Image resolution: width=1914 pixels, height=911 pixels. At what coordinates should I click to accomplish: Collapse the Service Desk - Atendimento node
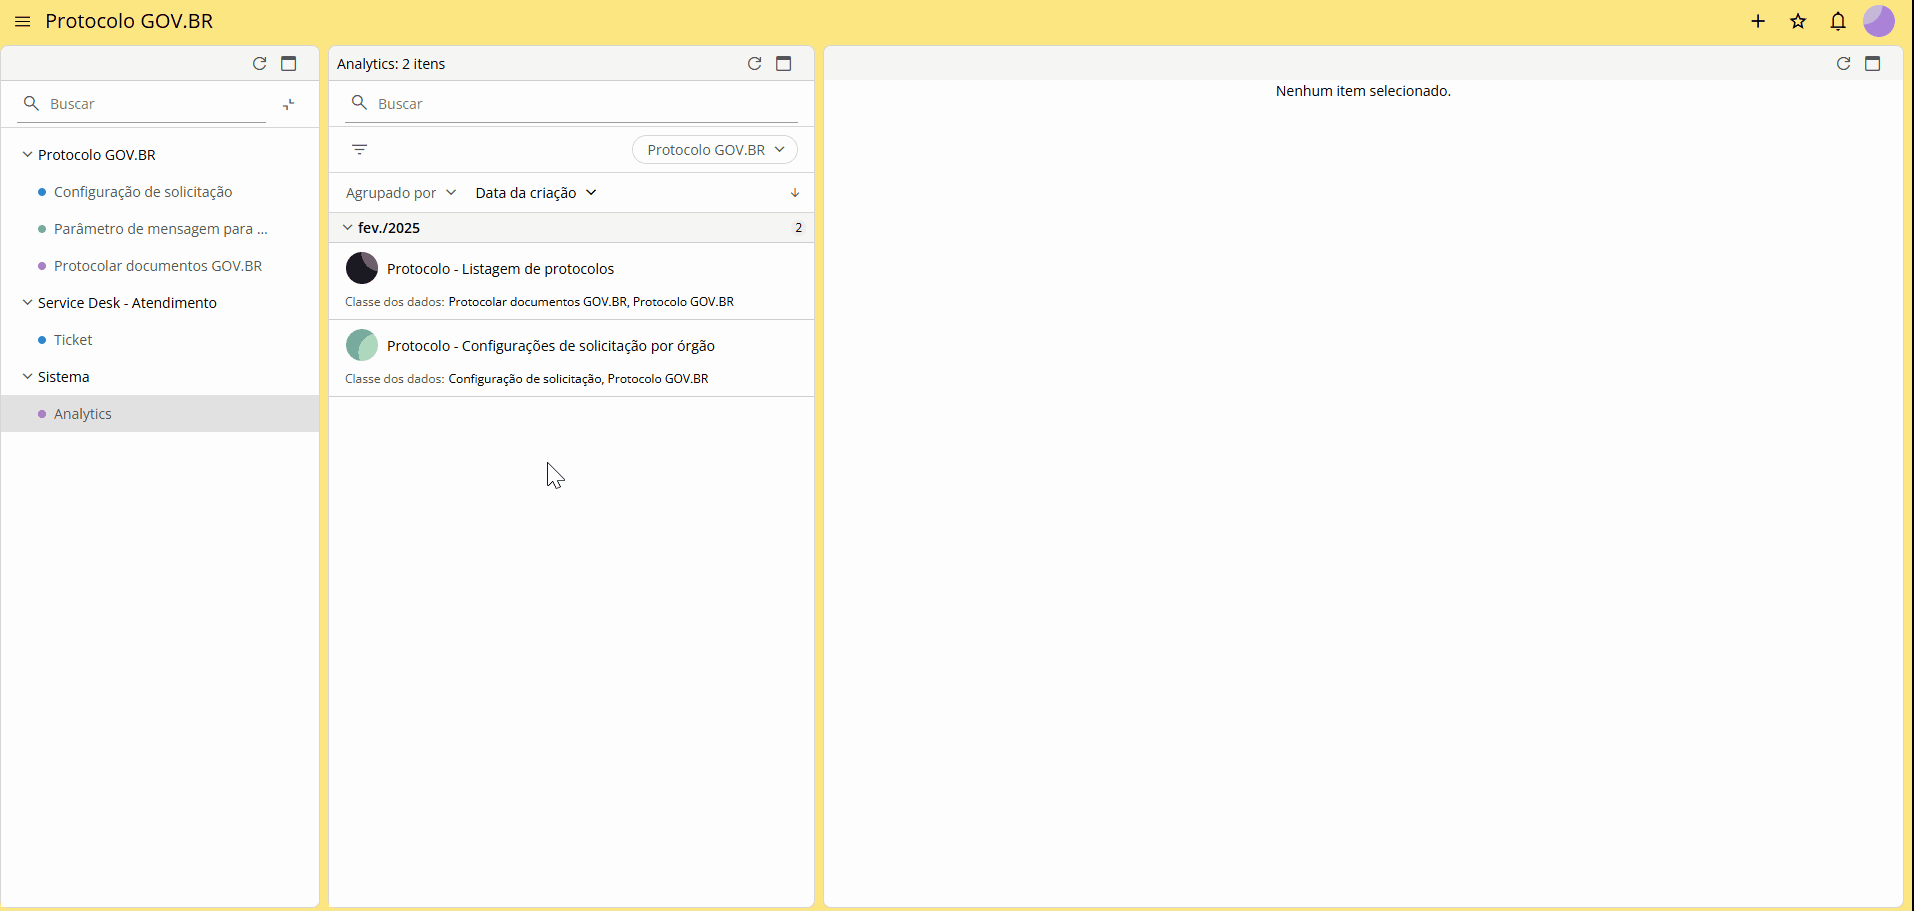click(27, 302)
